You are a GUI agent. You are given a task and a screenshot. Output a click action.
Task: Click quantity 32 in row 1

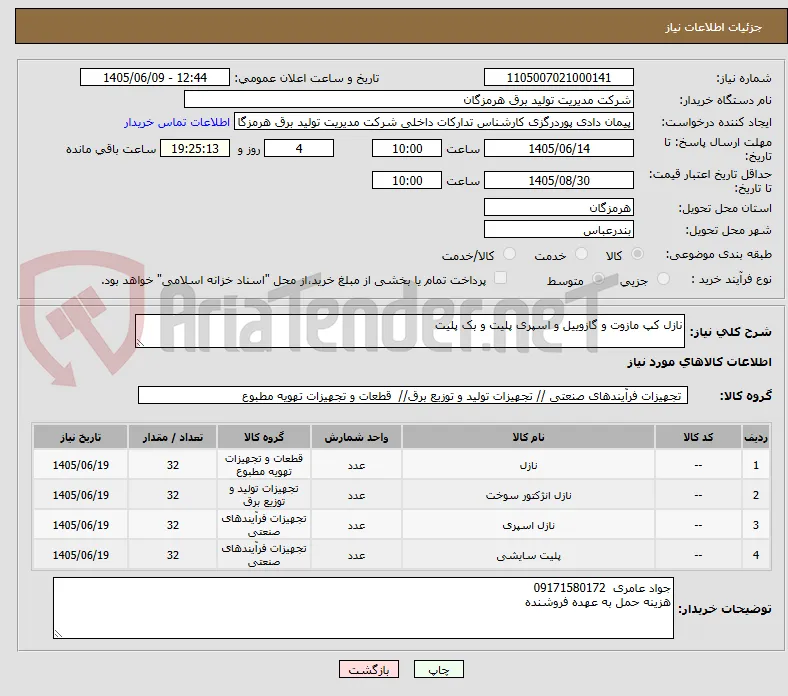coord(173,465)
